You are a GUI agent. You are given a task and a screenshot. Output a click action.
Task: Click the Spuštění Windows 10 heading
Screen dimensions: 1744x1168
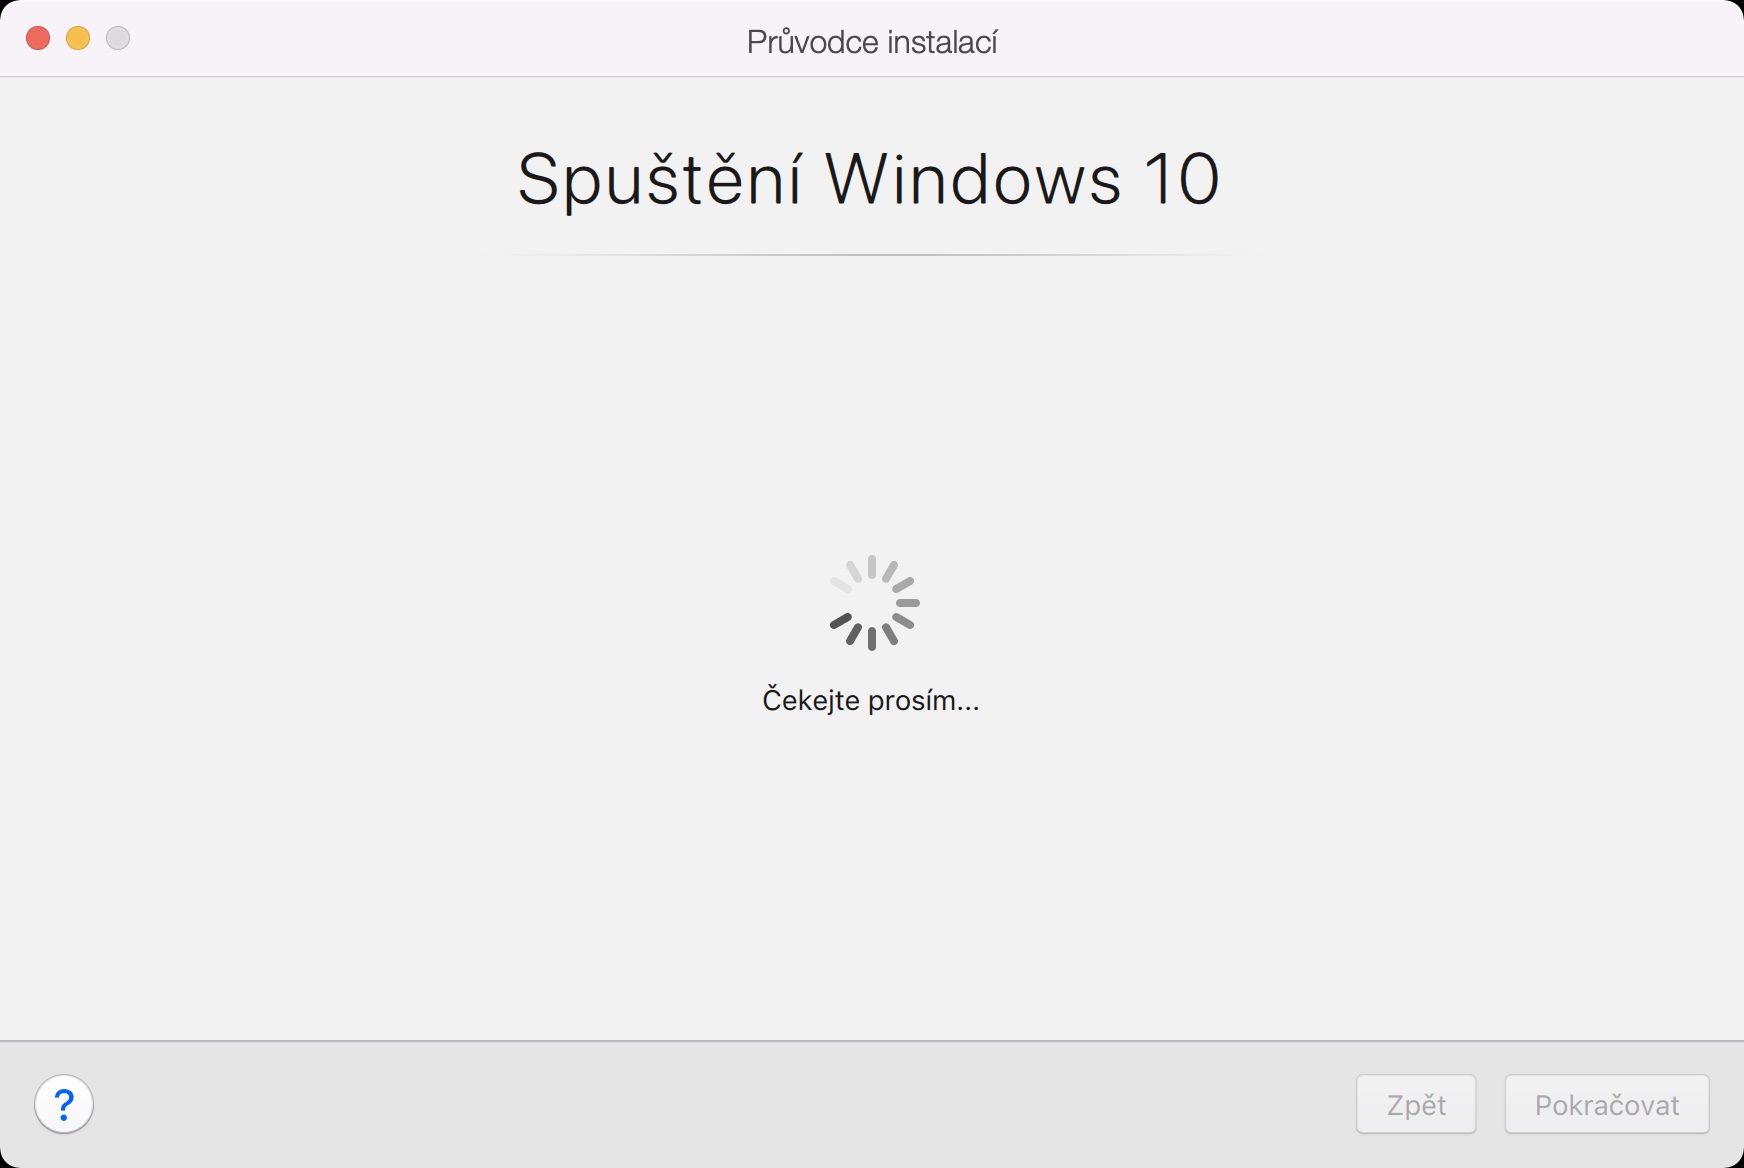[868, 180]
